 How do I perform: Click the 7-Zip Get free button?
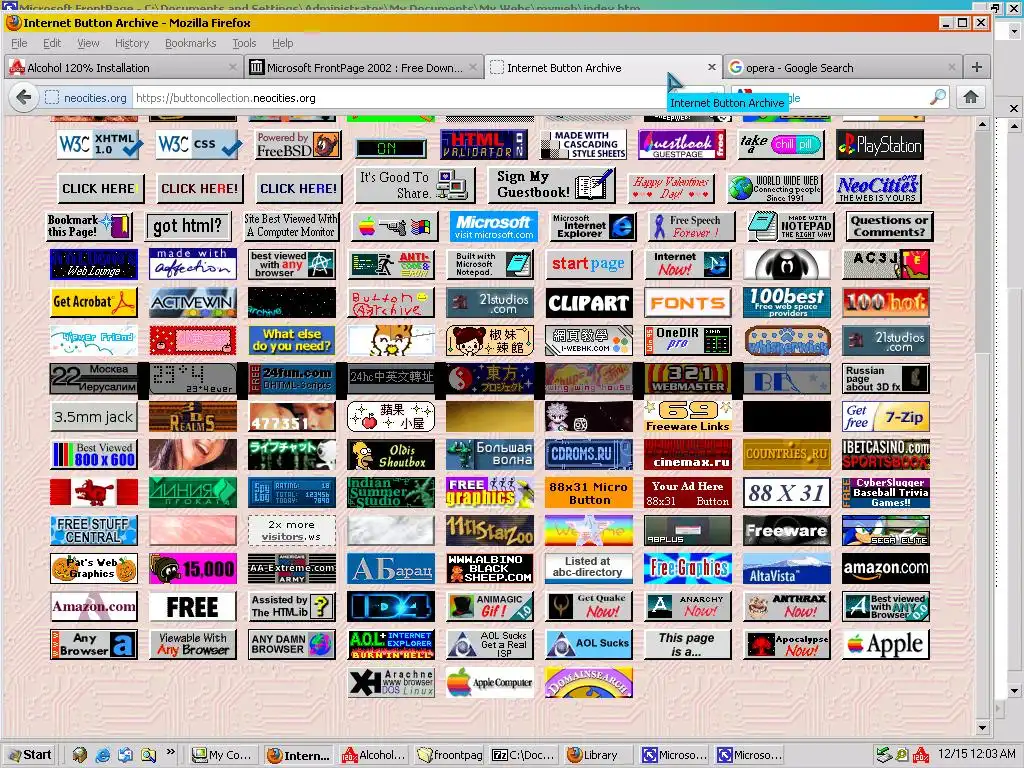(x=886, y=417)
